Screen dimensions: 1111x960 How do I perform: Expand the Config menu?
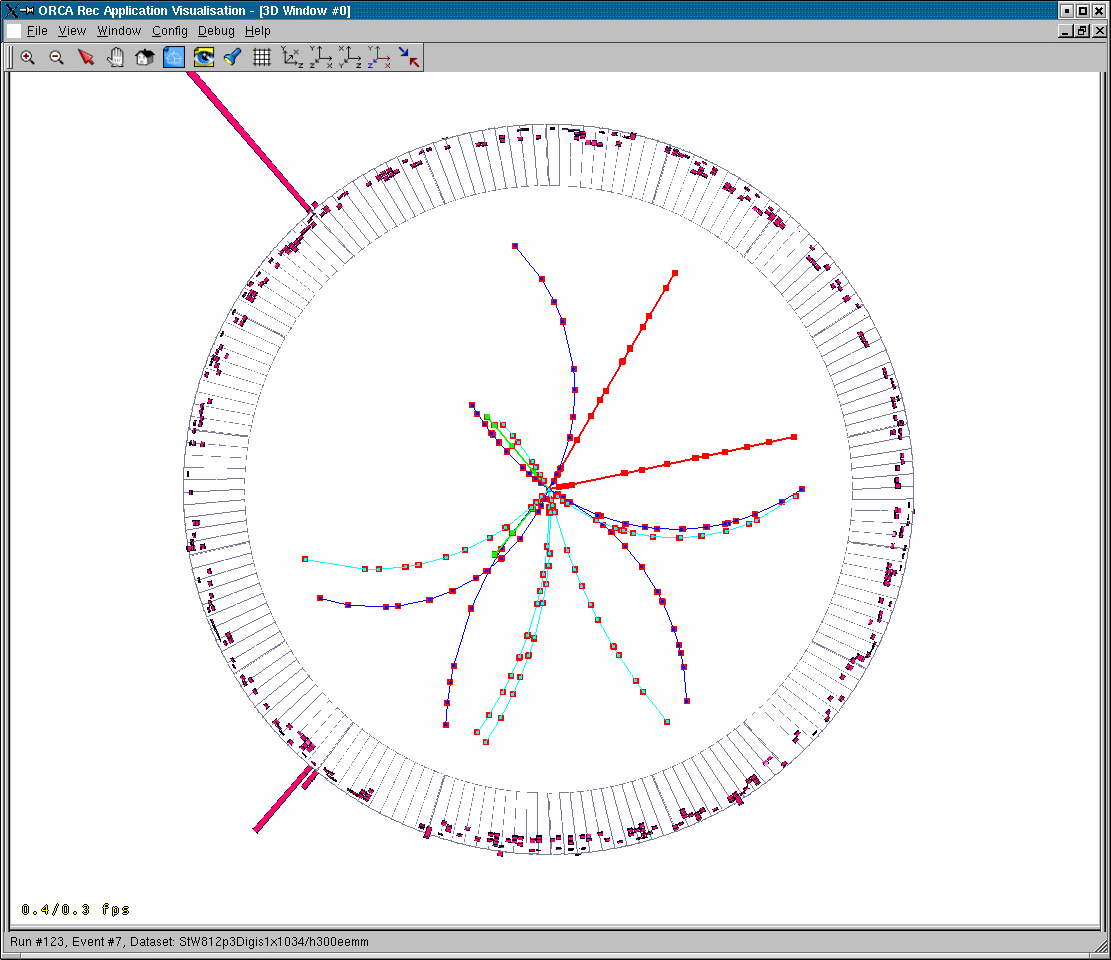[170, 31]
